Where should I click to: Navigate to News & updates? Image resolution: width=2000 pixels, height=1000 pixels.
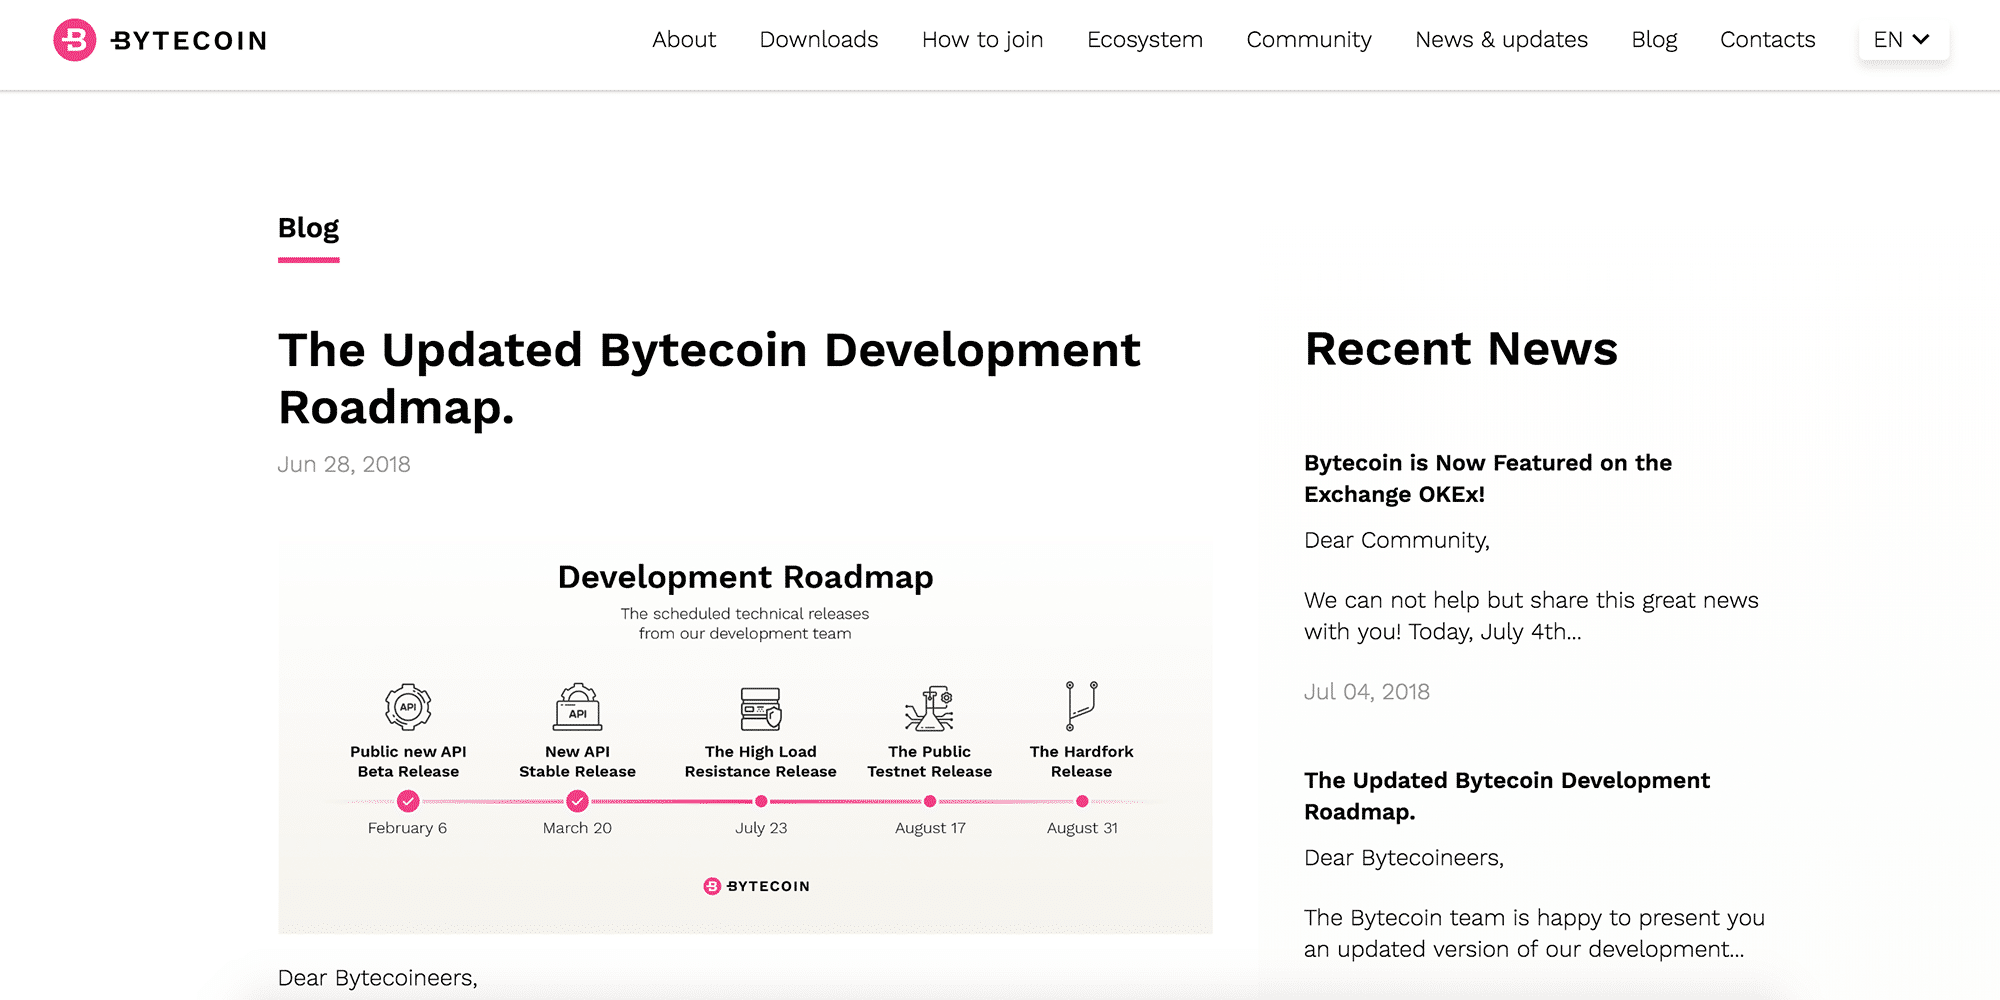coord(1502,40)
